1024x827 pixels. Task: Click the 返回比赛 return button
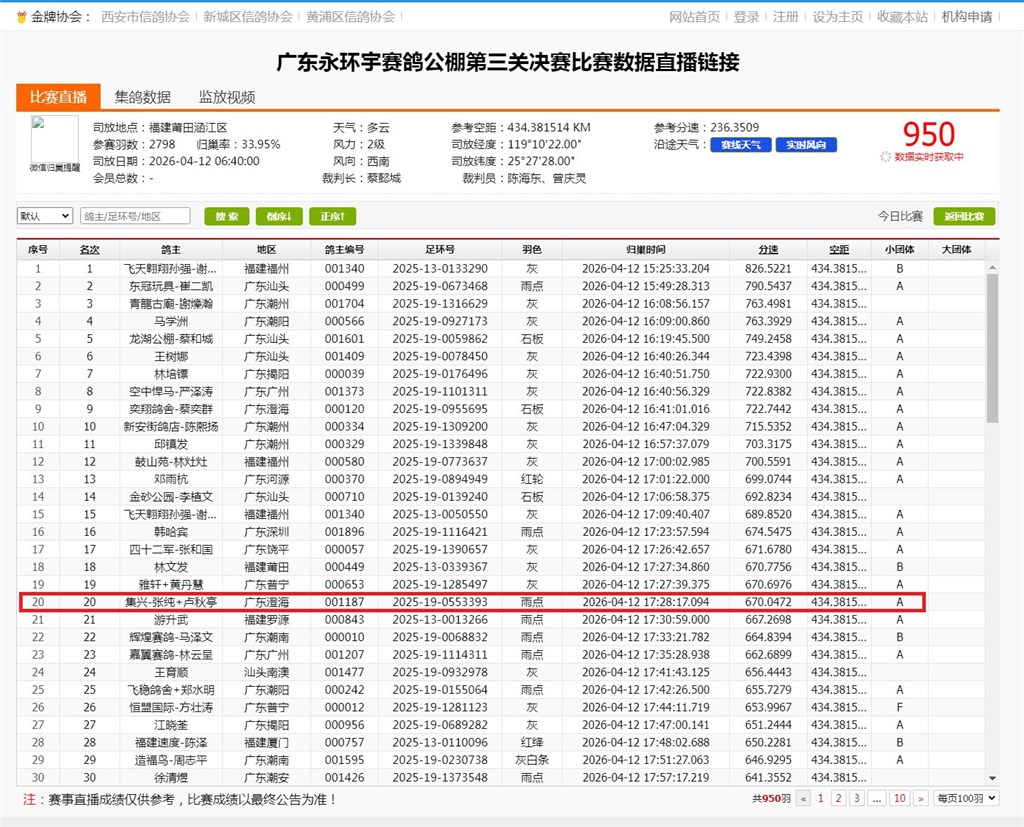tap(964, 216)
